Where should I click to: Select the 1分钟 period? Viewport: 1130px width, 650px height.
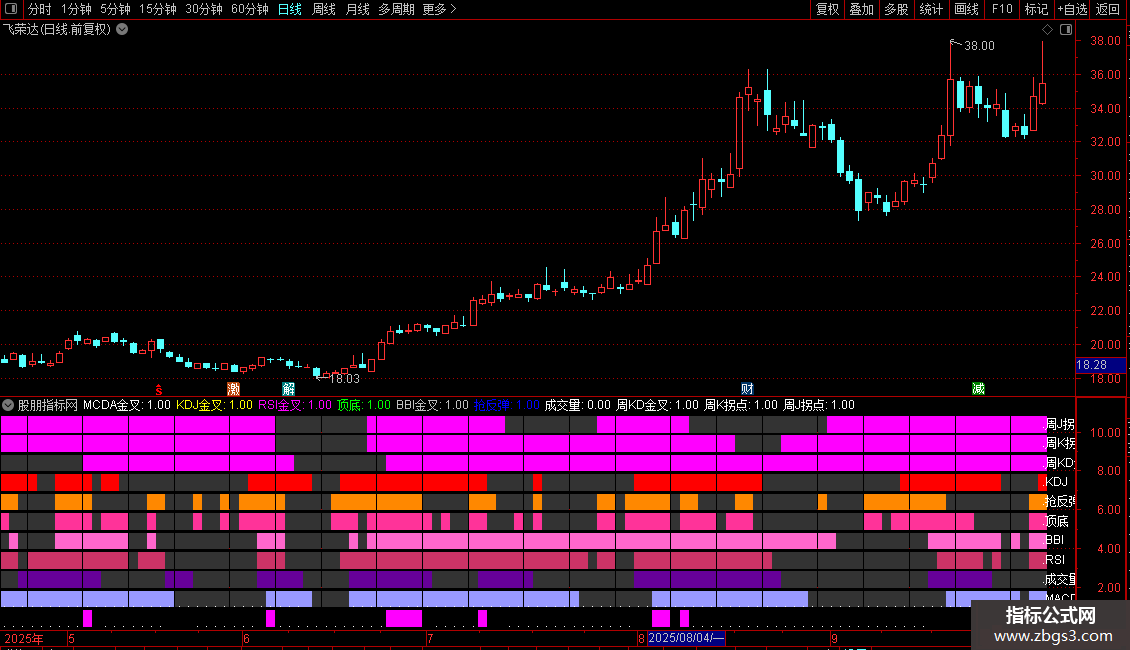pyautogui.click(x=76, y=9)
